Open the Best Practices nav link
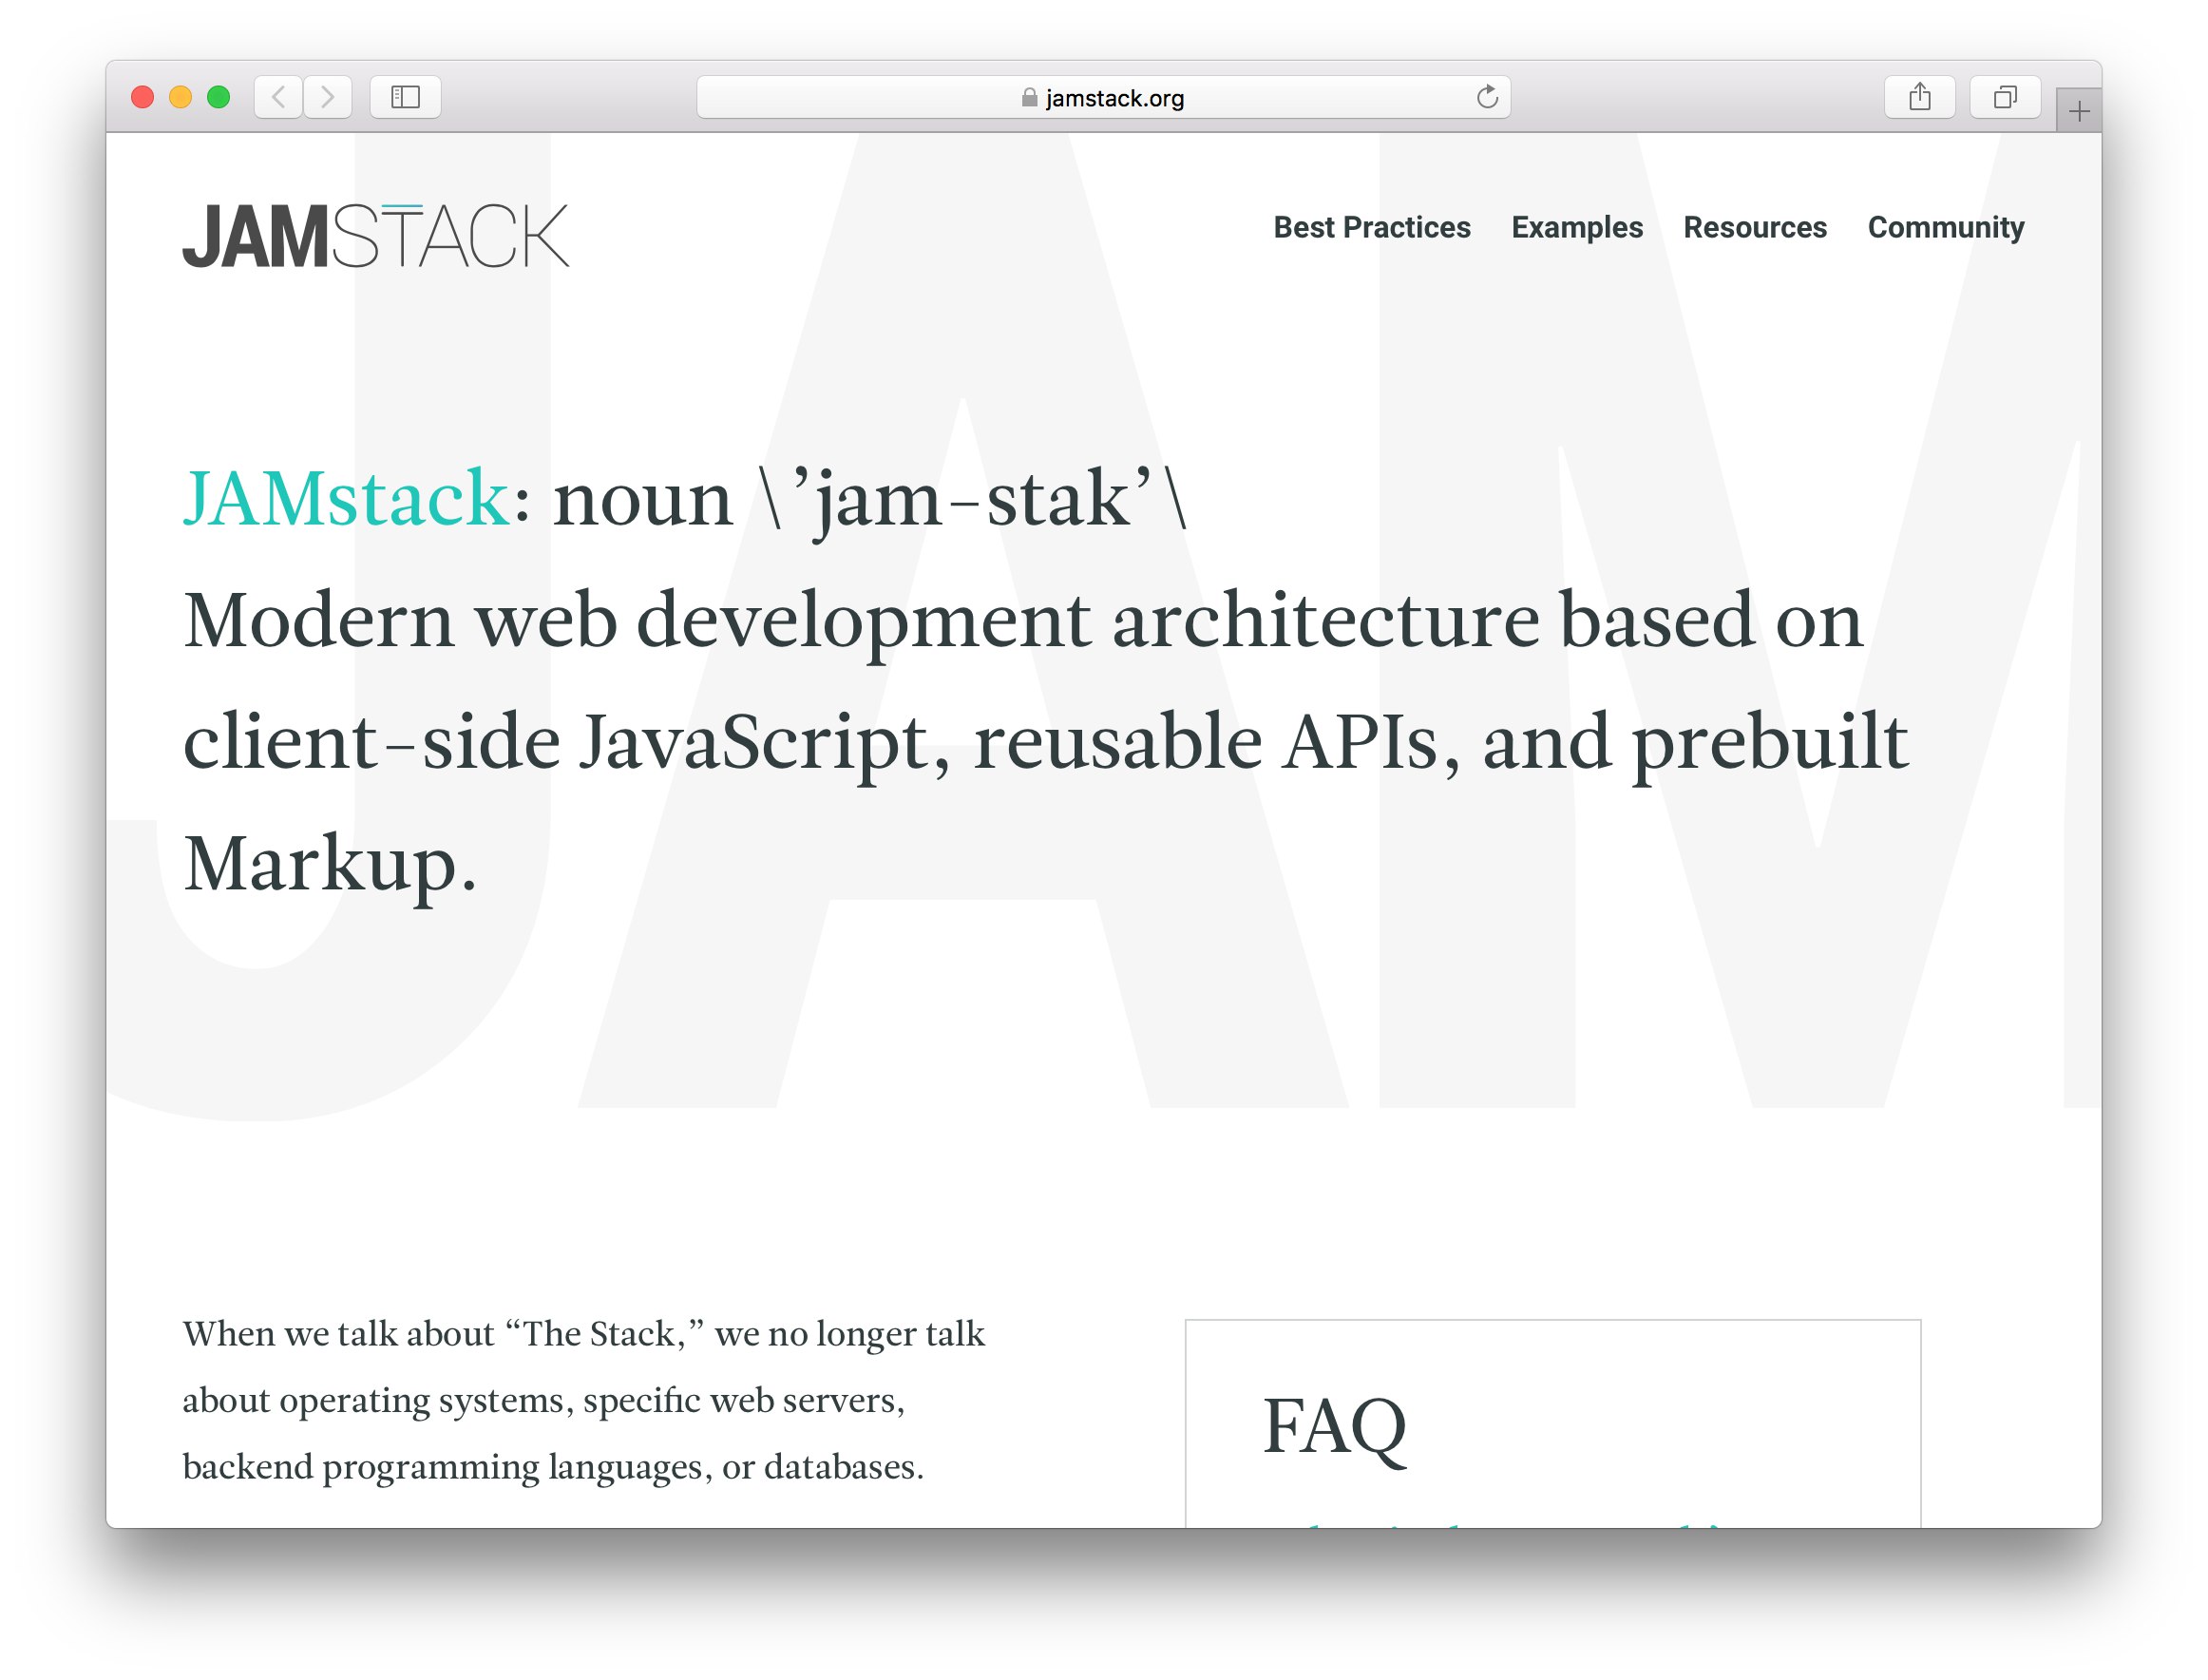The width and height of the screenshot is (2208, 1680). (1371, 227)
